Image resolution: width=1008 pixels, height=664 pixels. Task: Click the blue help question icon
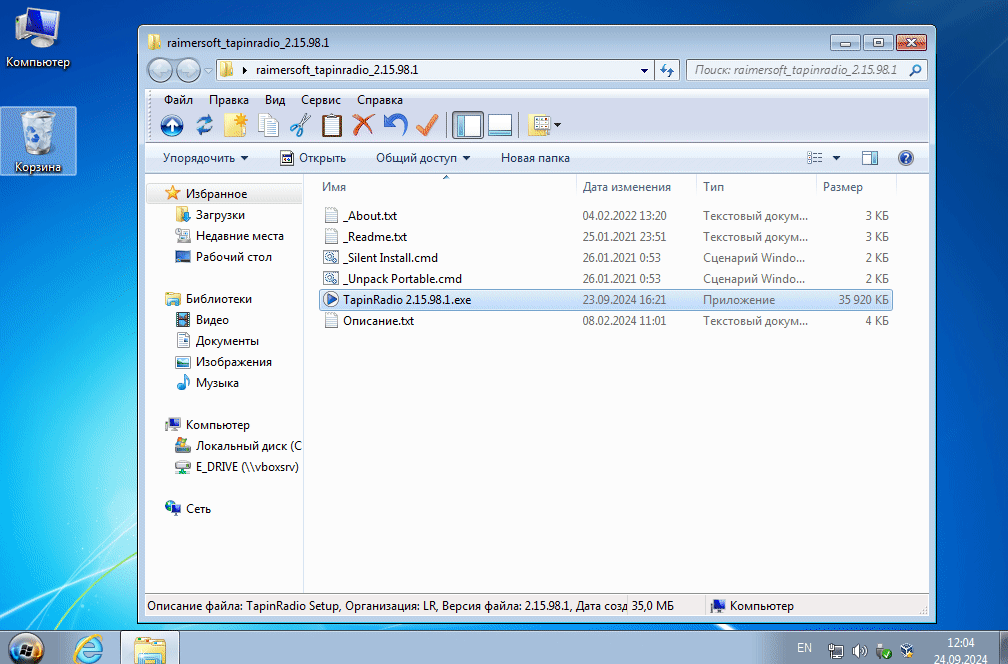pyautogui.click(x=906, y=157)
